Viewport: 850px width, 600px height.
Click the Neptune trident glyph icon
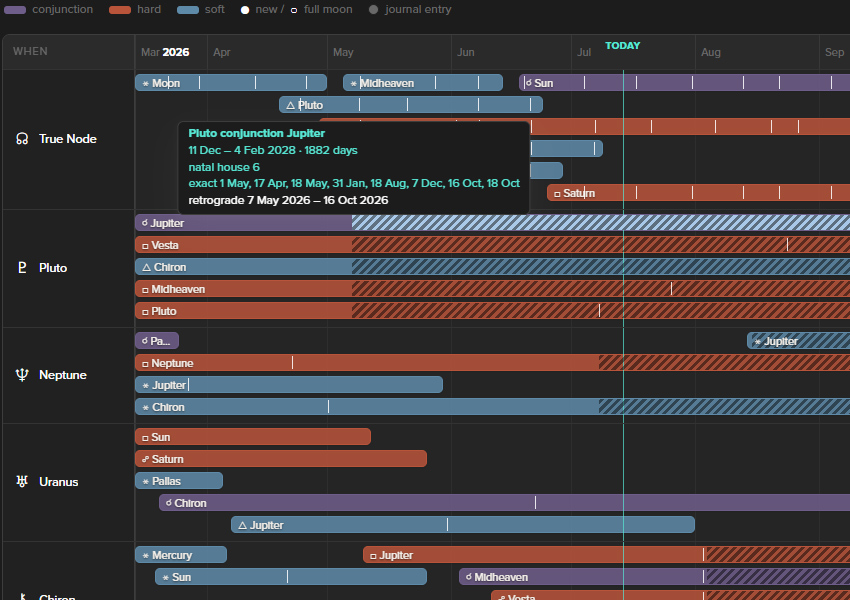pyautogui.click(x=22, y=375)
